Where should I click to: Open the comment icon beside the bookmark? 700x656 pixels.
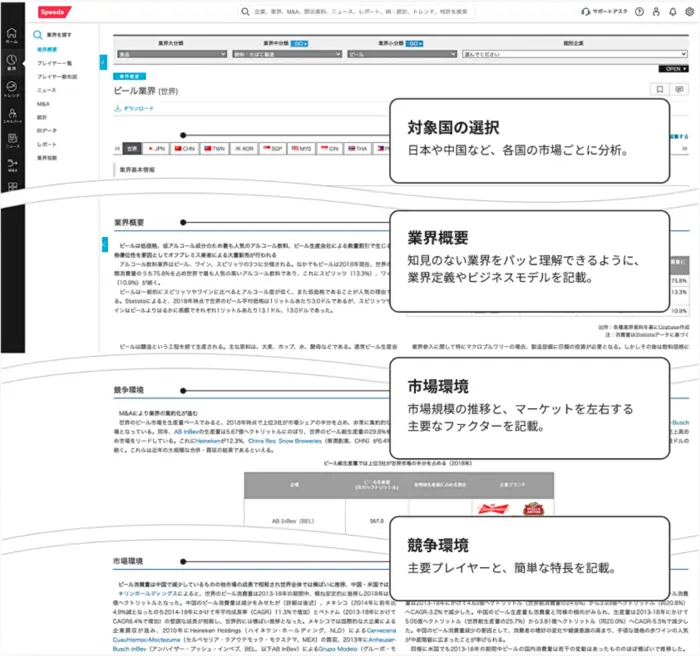pos(679,89)
